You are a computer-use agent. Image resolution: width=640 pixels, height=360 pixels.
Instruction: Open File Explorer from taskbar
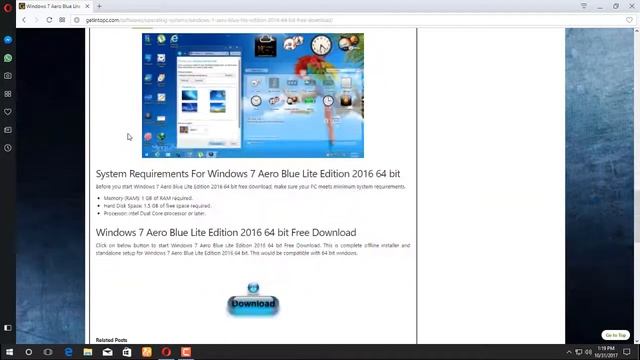(x=88, y=352)
